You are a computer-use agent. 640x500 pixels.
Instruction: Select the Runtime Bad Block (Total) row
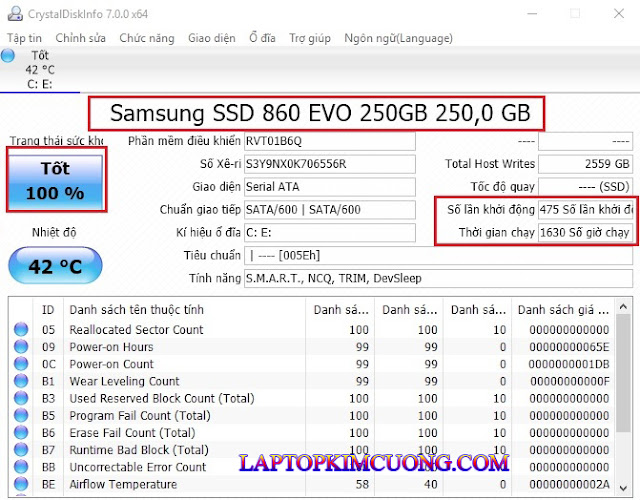point(312,449)
